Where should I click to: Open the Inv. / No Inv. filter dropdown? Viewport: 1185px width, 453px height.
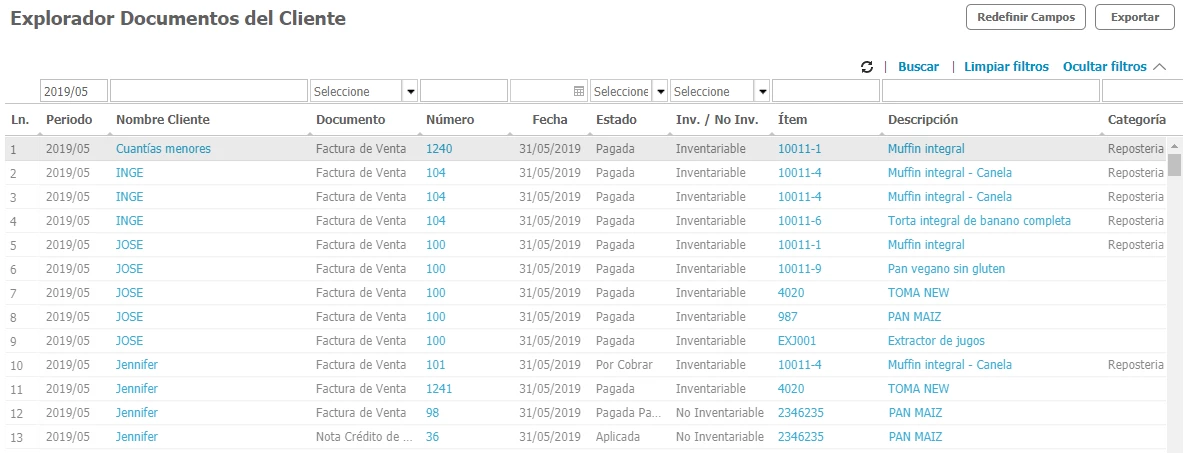pos(761,91)
